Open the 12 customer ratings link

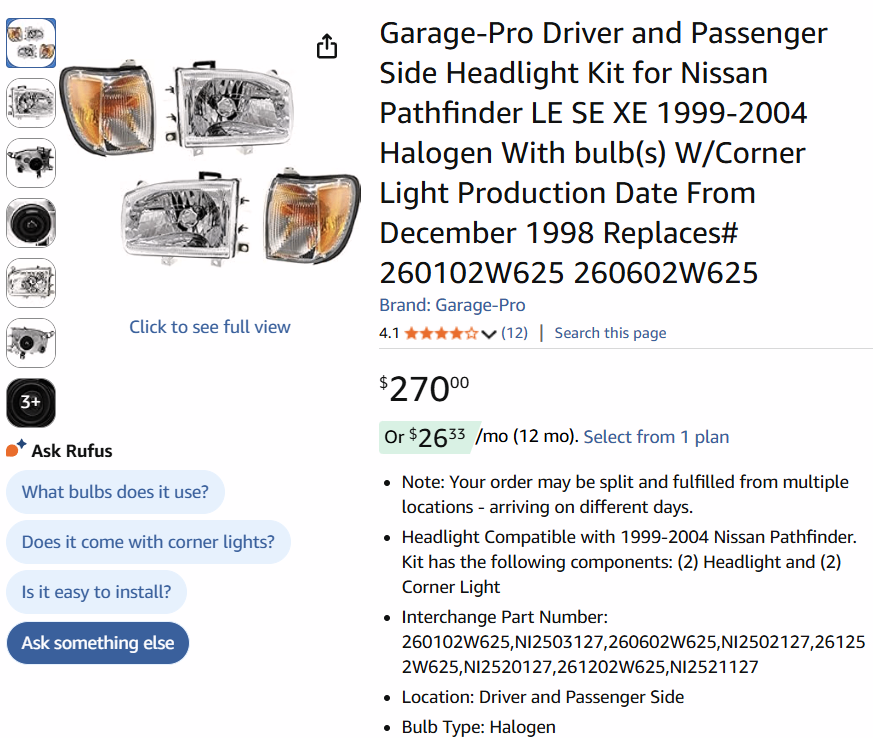pos(515,333)
